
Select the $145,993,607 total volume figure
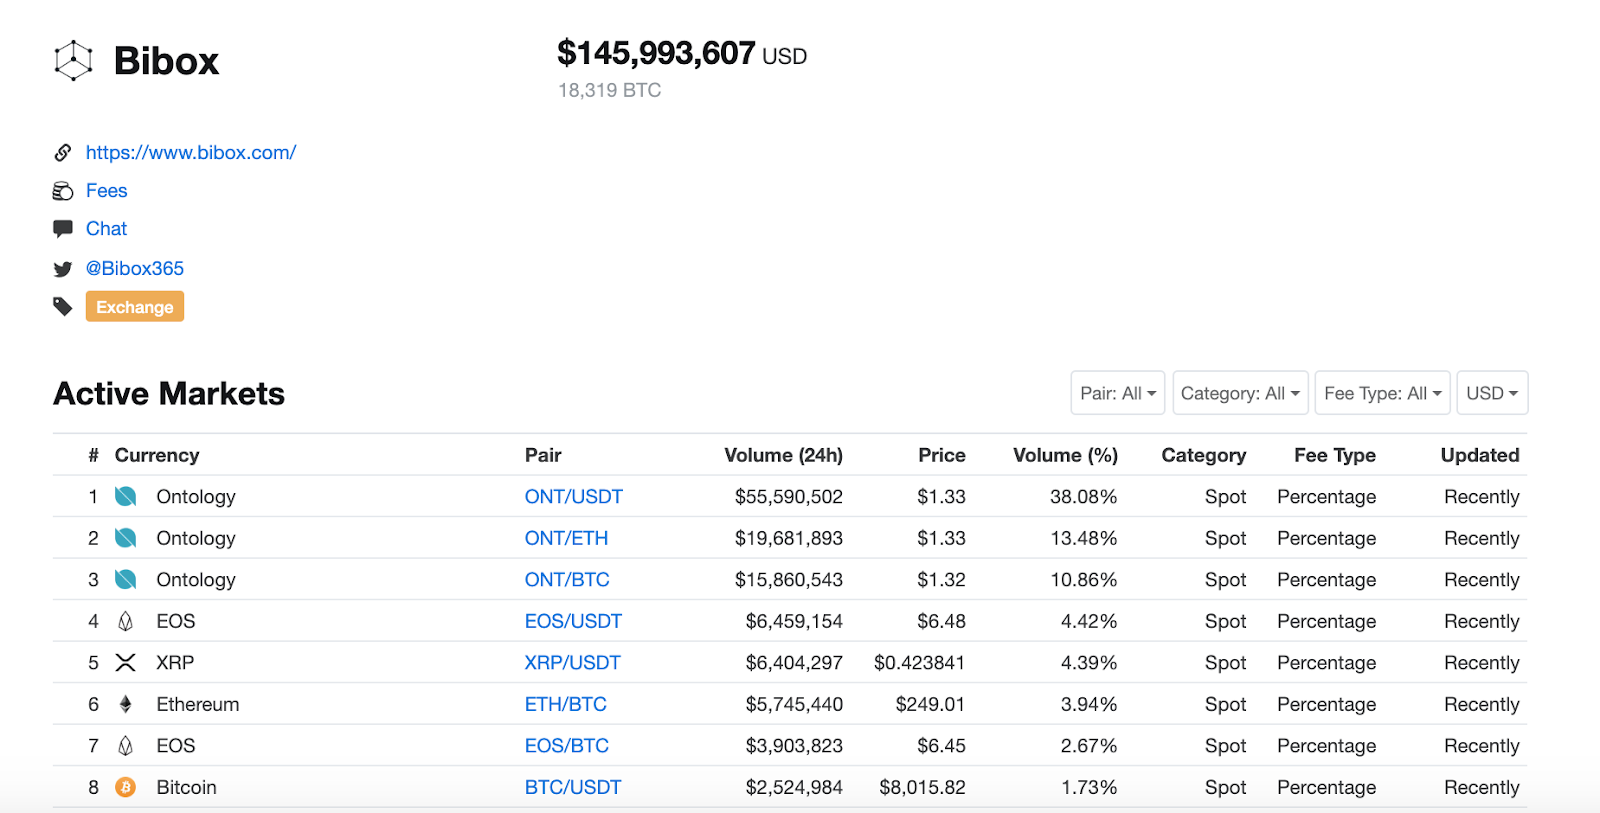656,53
